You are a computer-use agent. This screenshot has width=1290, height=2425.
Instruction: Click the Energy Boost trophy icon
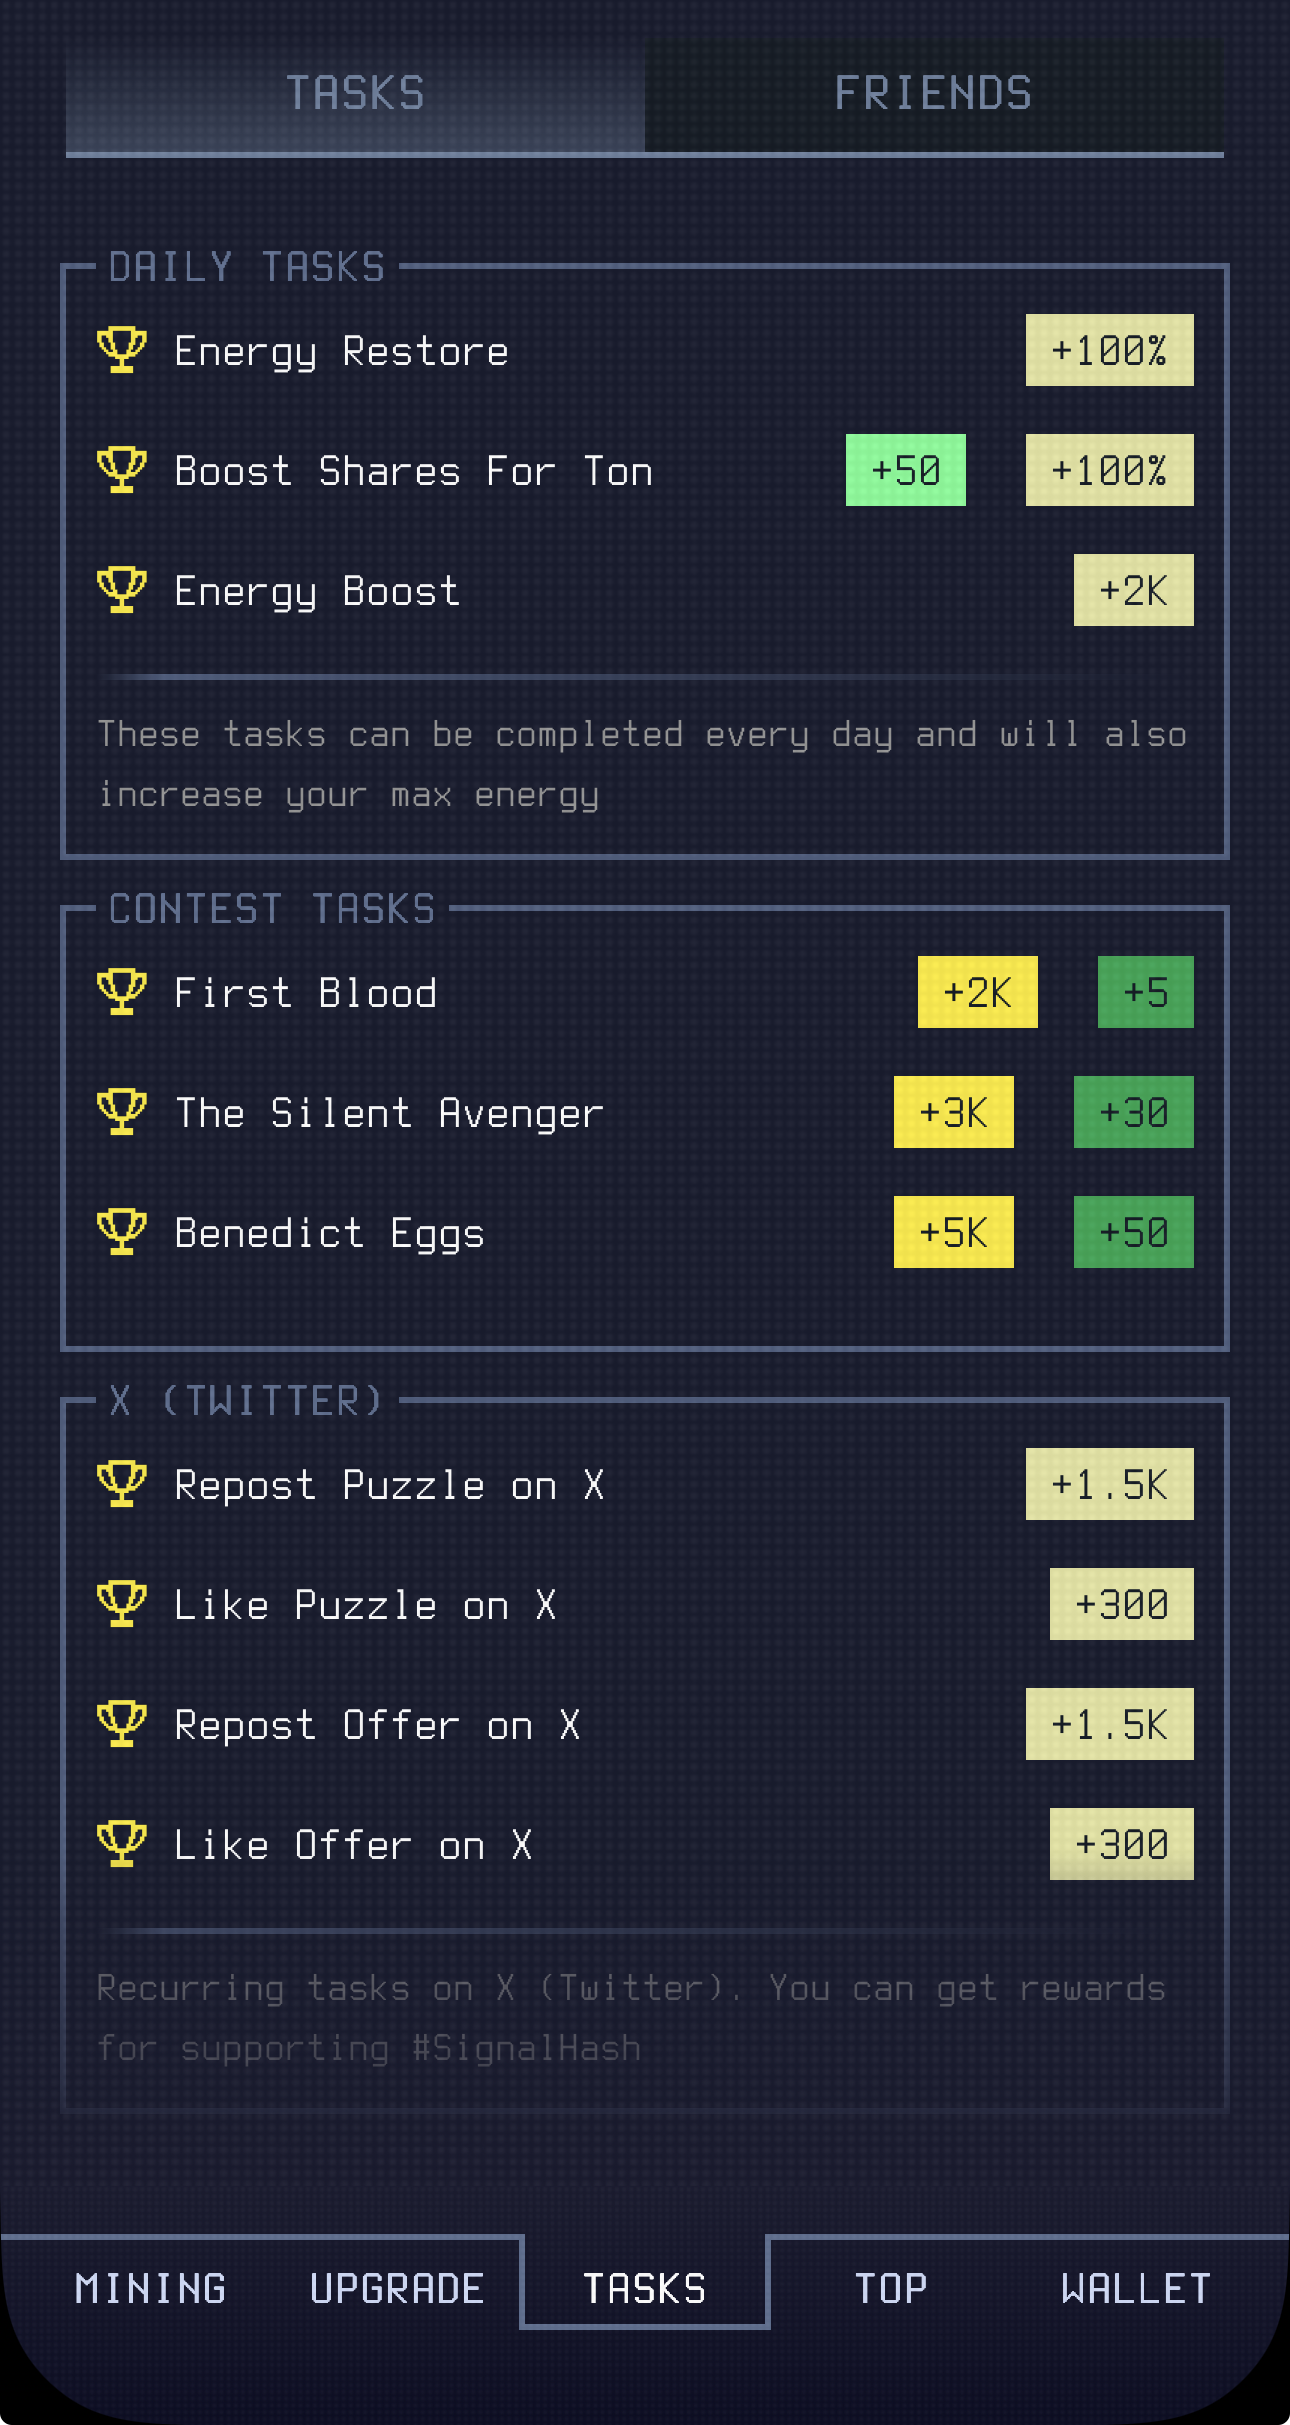click(x=121, y=591)
